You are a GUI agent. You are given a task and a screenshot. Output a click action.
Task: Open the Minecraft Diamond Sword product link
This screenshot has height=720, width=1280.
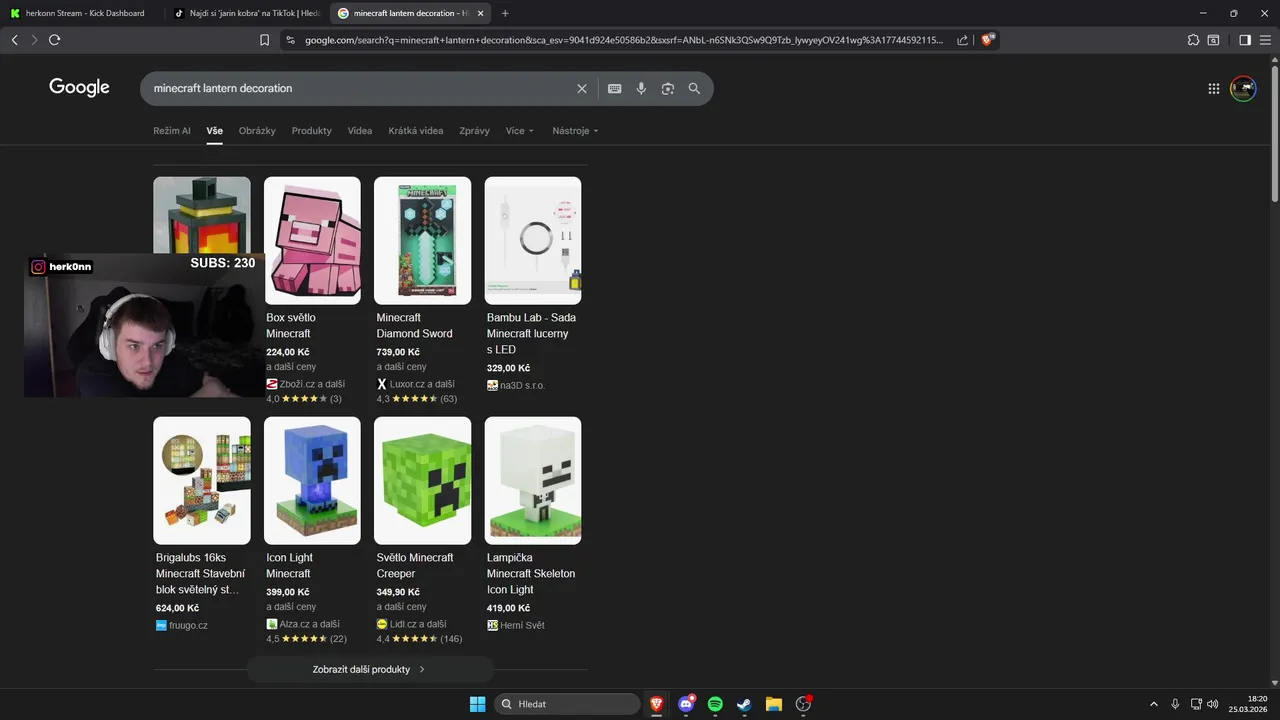coord(415,326)
